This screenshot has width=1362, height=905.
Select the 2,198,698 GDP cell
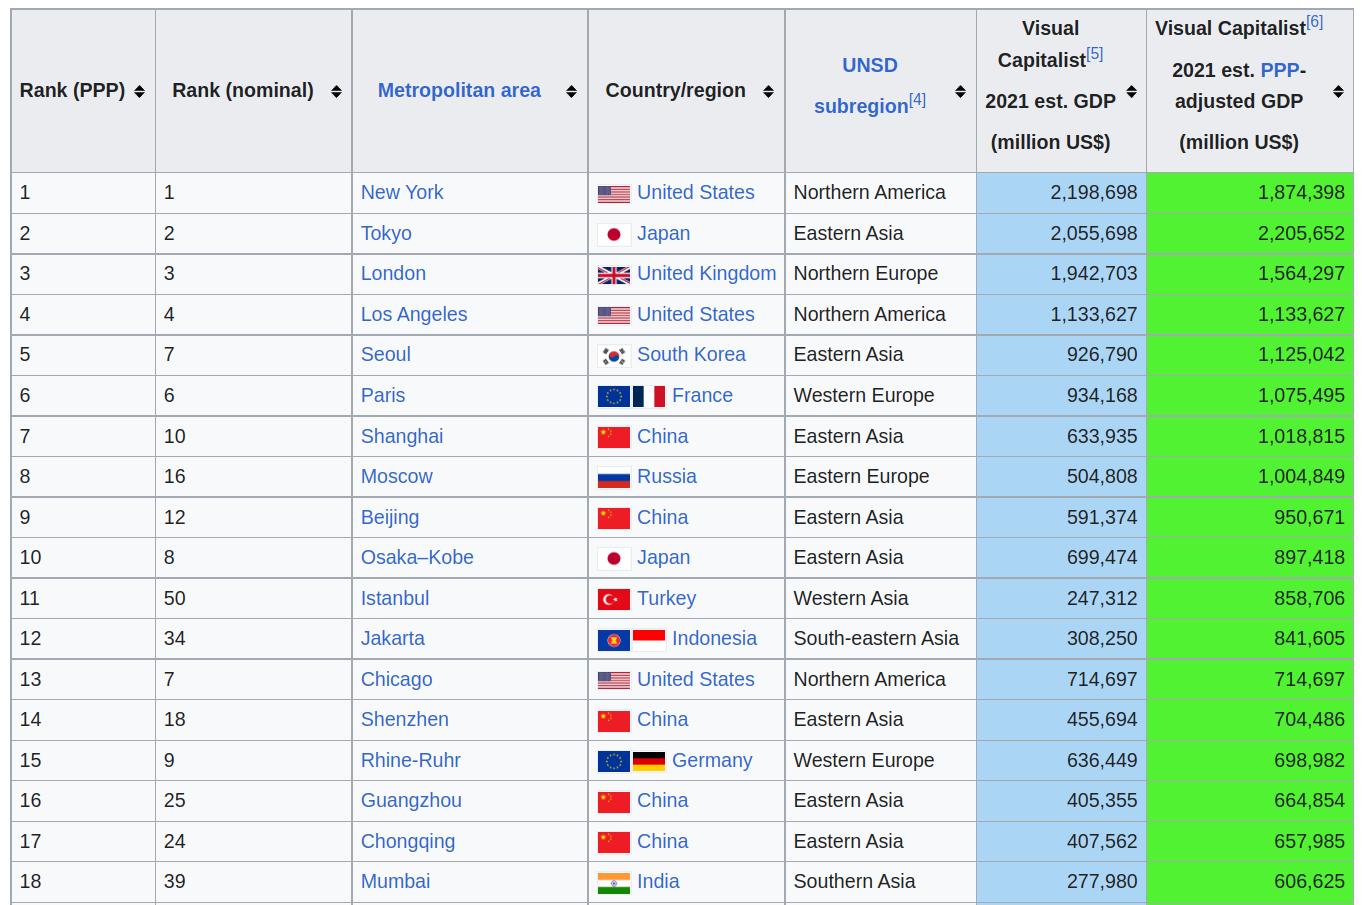pos(1061,193)
